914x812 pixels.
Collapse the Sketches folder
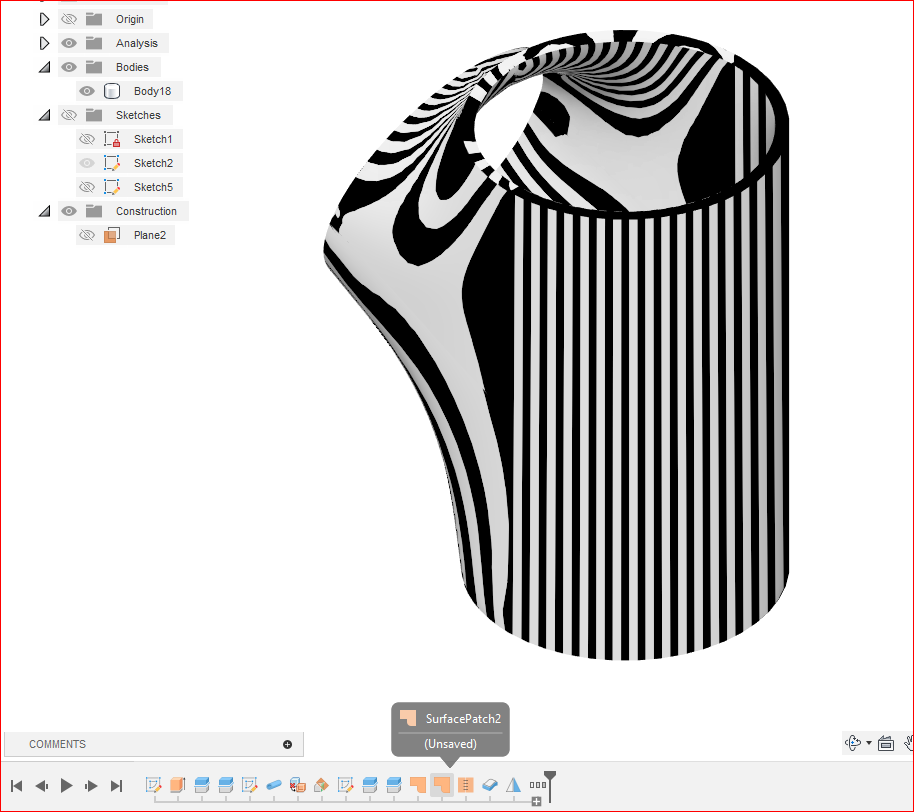(x=44, y=115)
